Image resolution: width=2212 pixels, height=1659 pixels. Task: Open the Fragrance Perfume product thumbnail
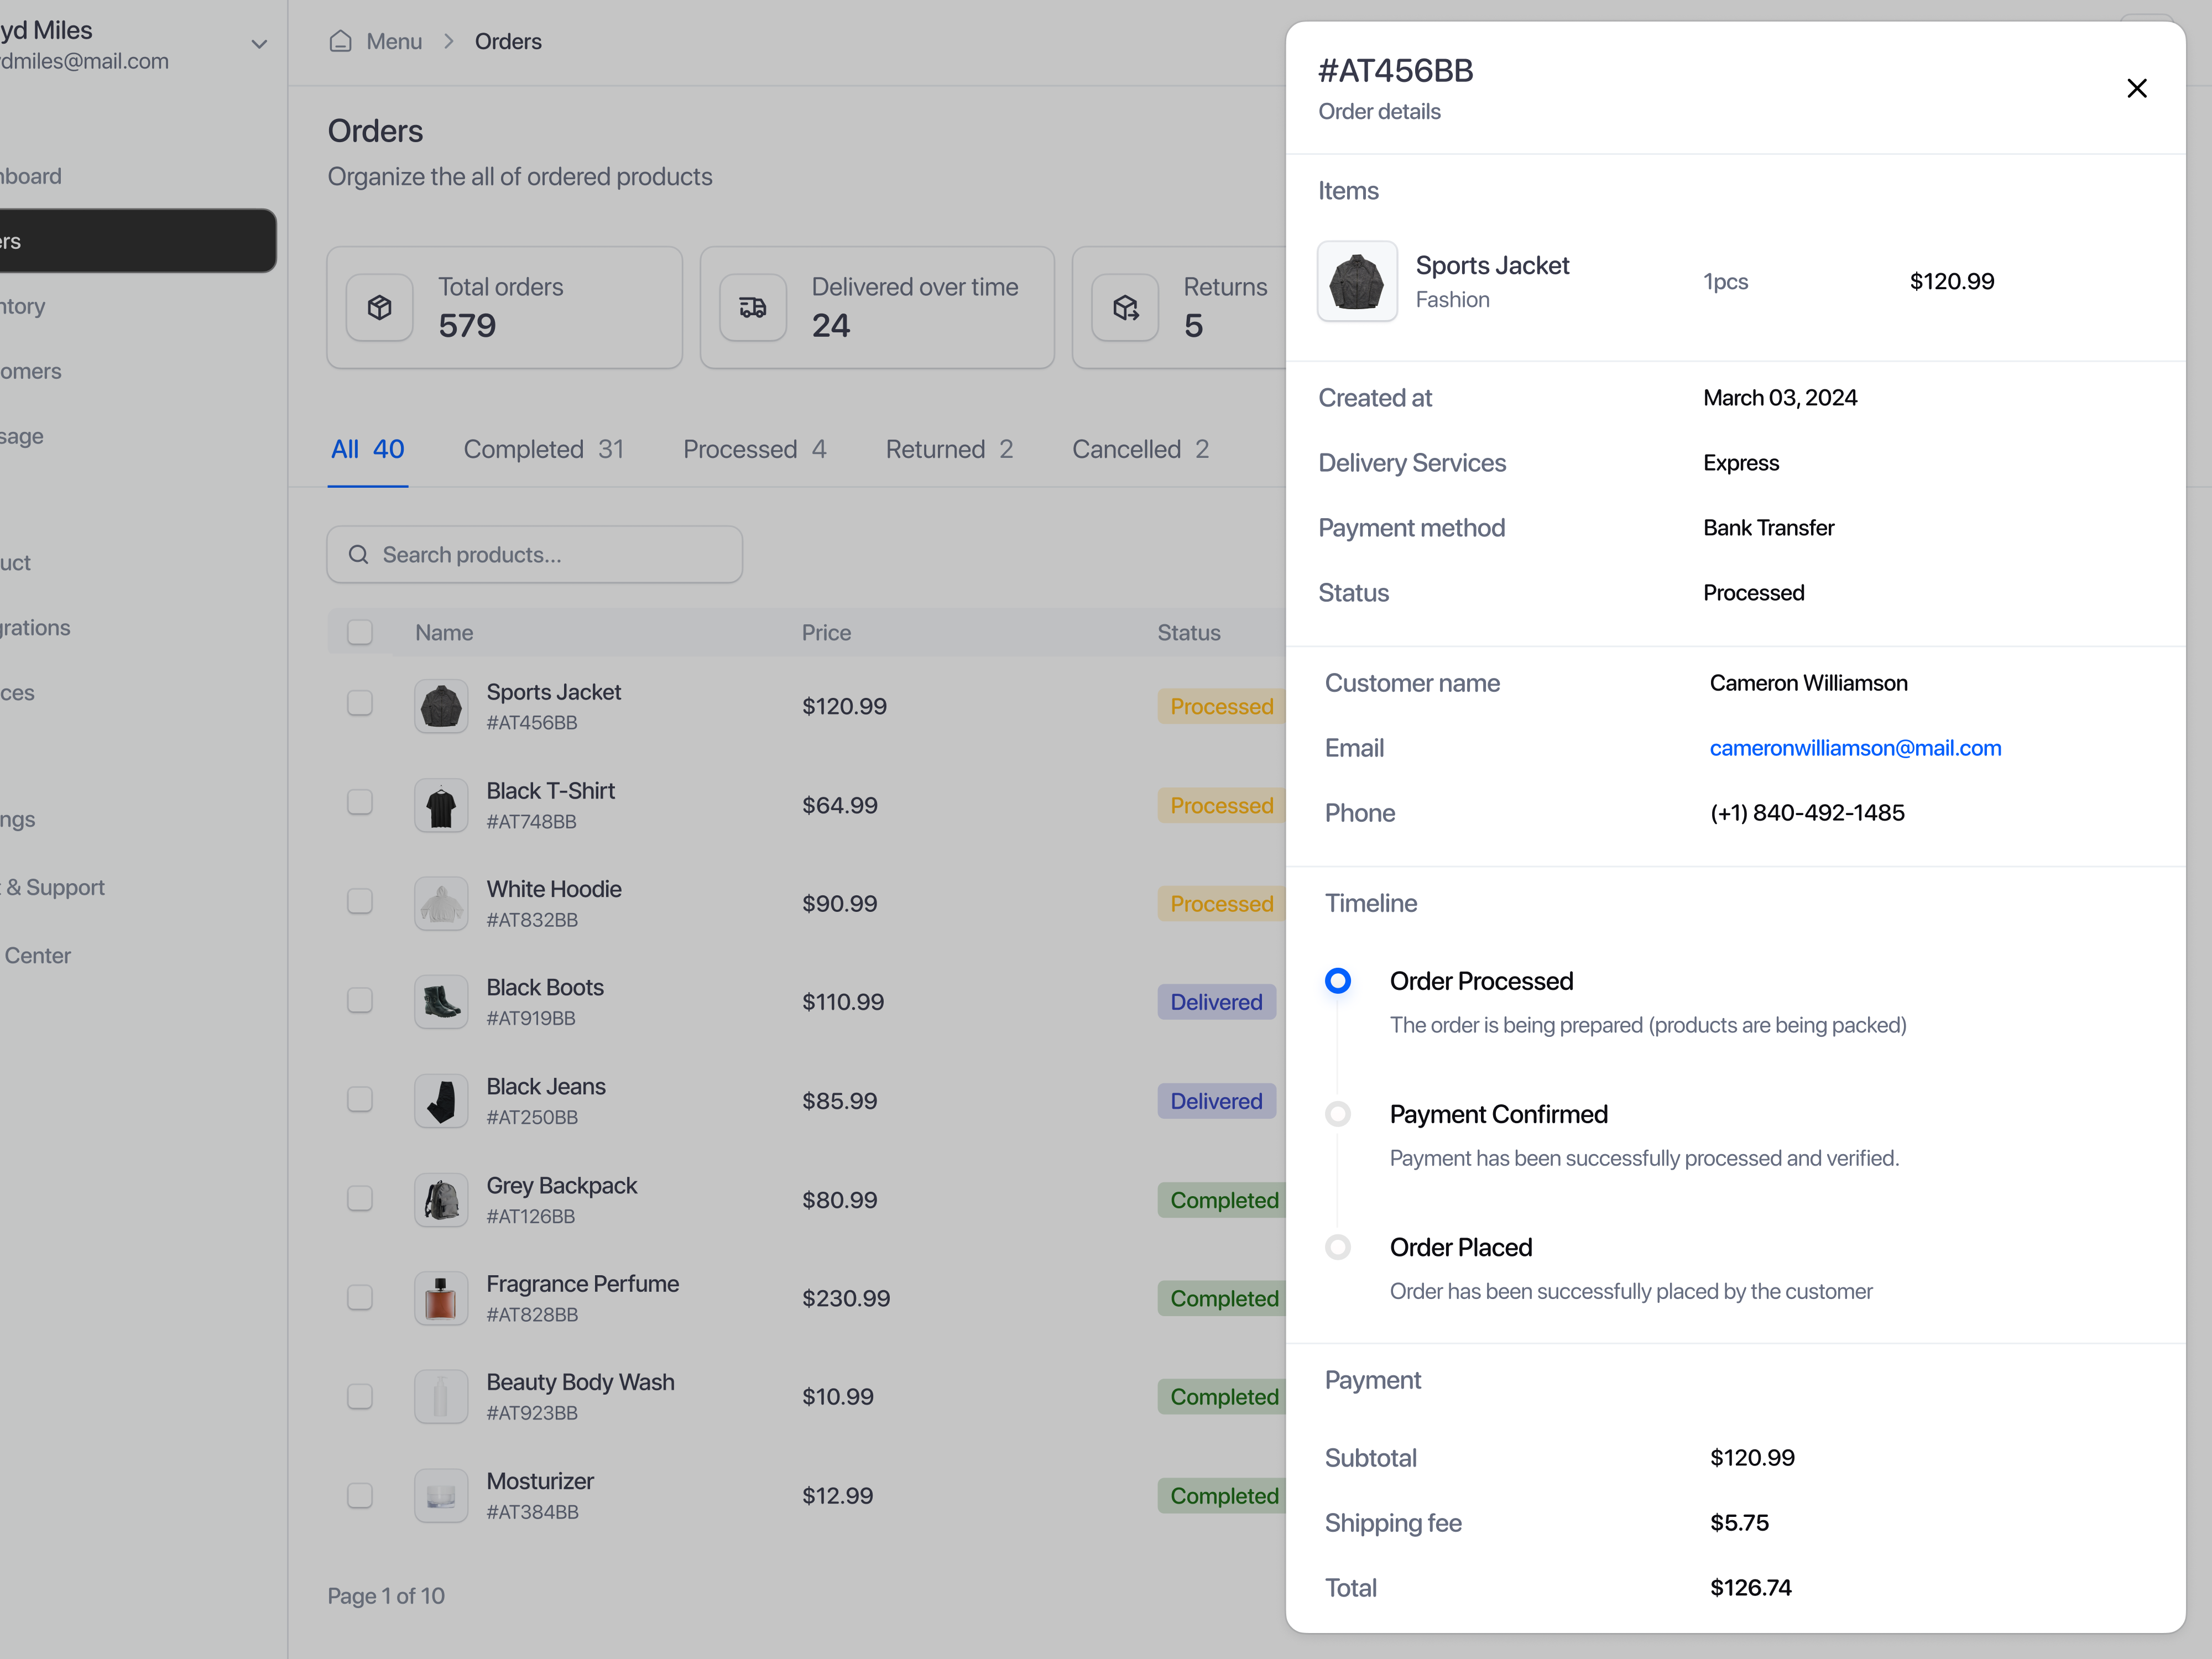pos(441,1298)
